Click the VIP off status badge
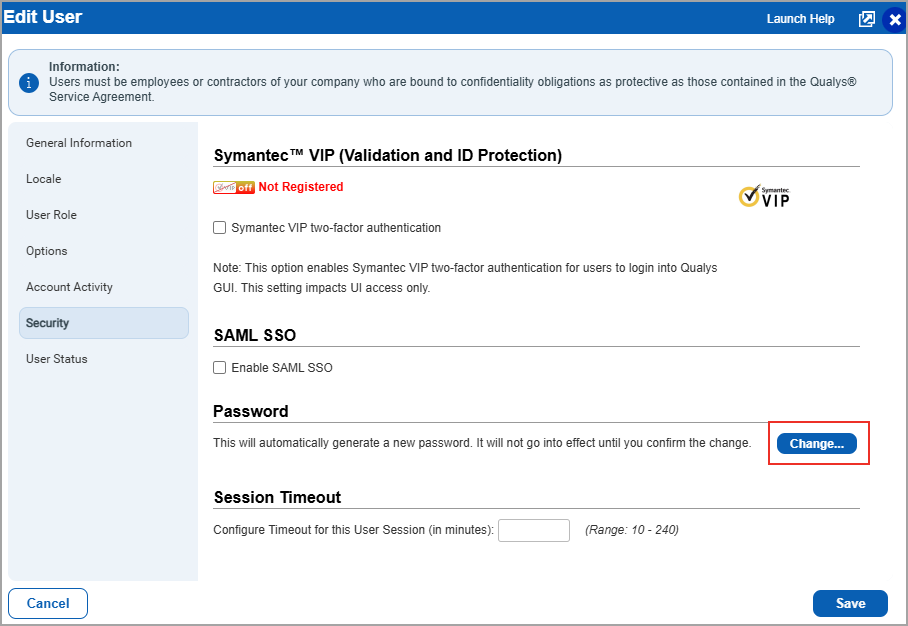 coord(234,187)
